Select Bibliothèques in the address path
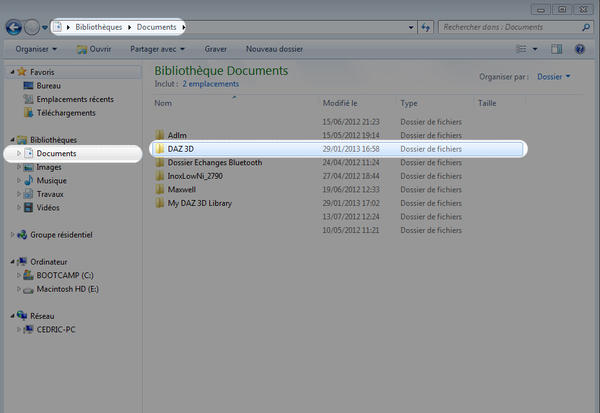 tap(99, 27)
